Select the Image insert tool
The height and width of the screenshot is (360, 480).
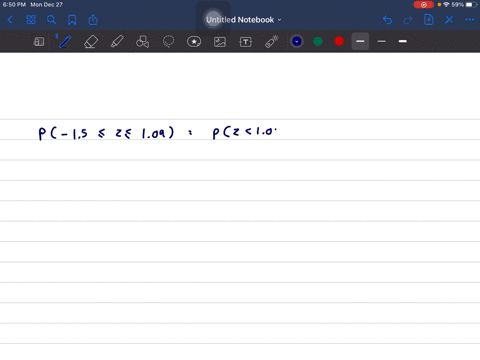coord(220,42)
